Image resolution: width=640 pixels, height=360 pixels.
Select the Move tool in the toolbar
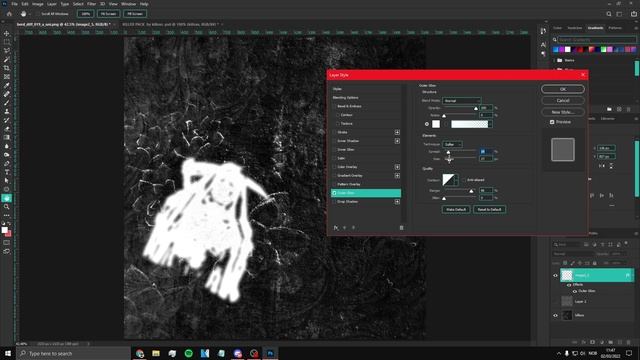(x=7, y=33)
